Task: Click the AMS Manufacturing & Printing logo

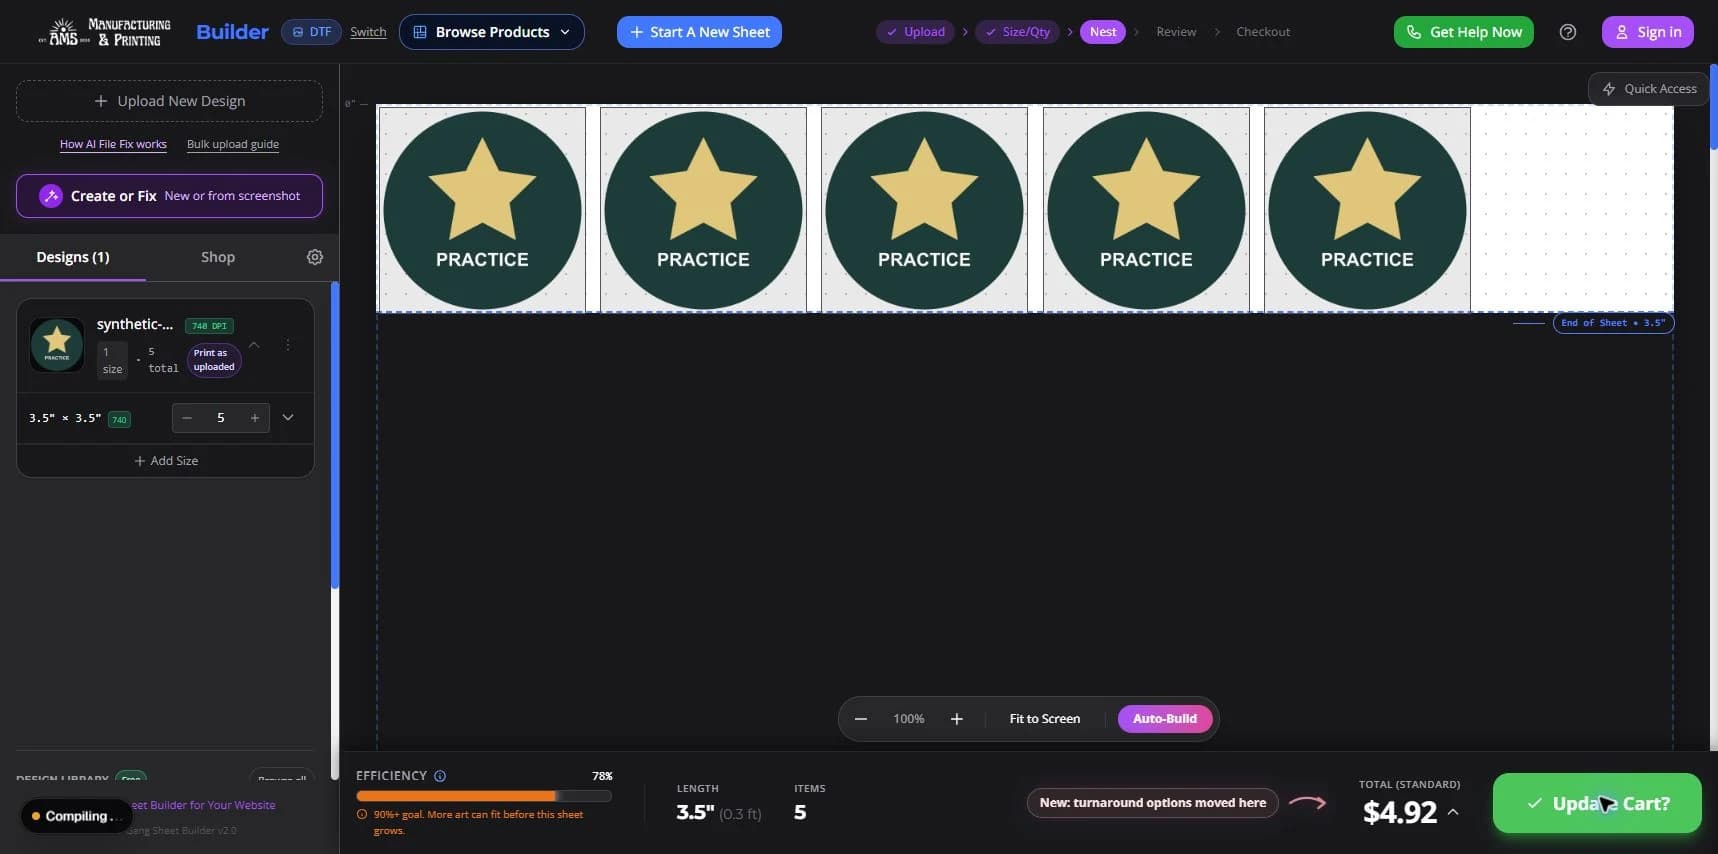Action: 104,32
